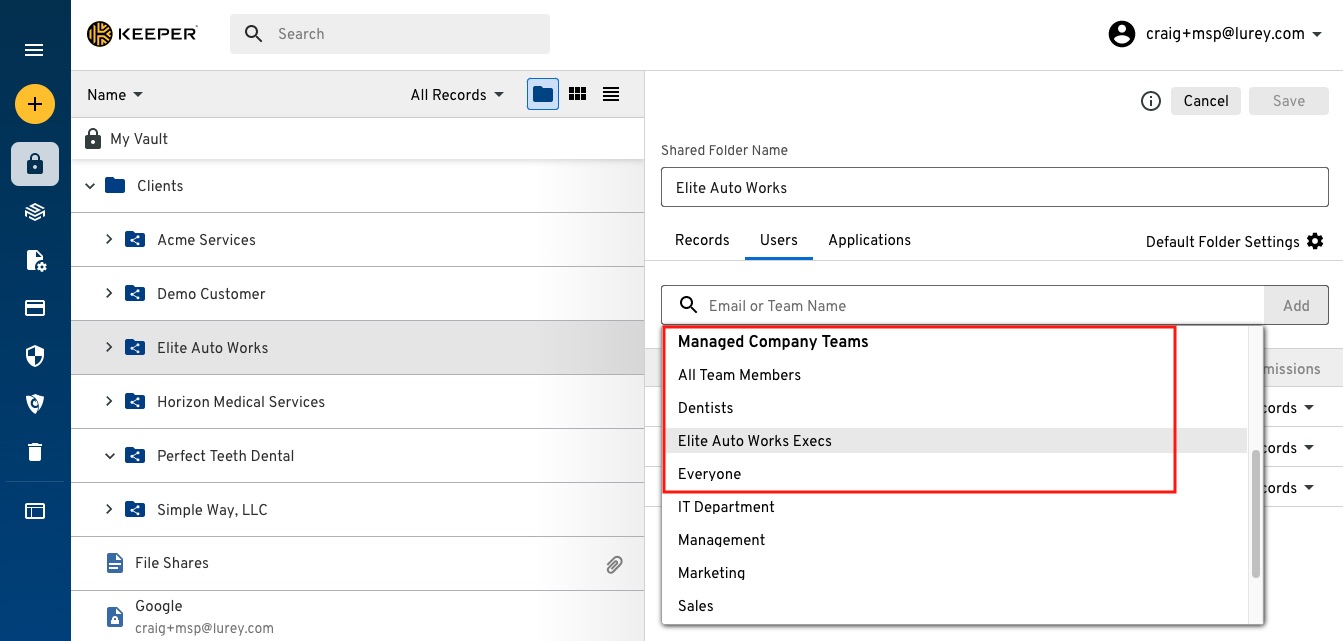Select Marketing team from the list

click(x=955, y=573)
